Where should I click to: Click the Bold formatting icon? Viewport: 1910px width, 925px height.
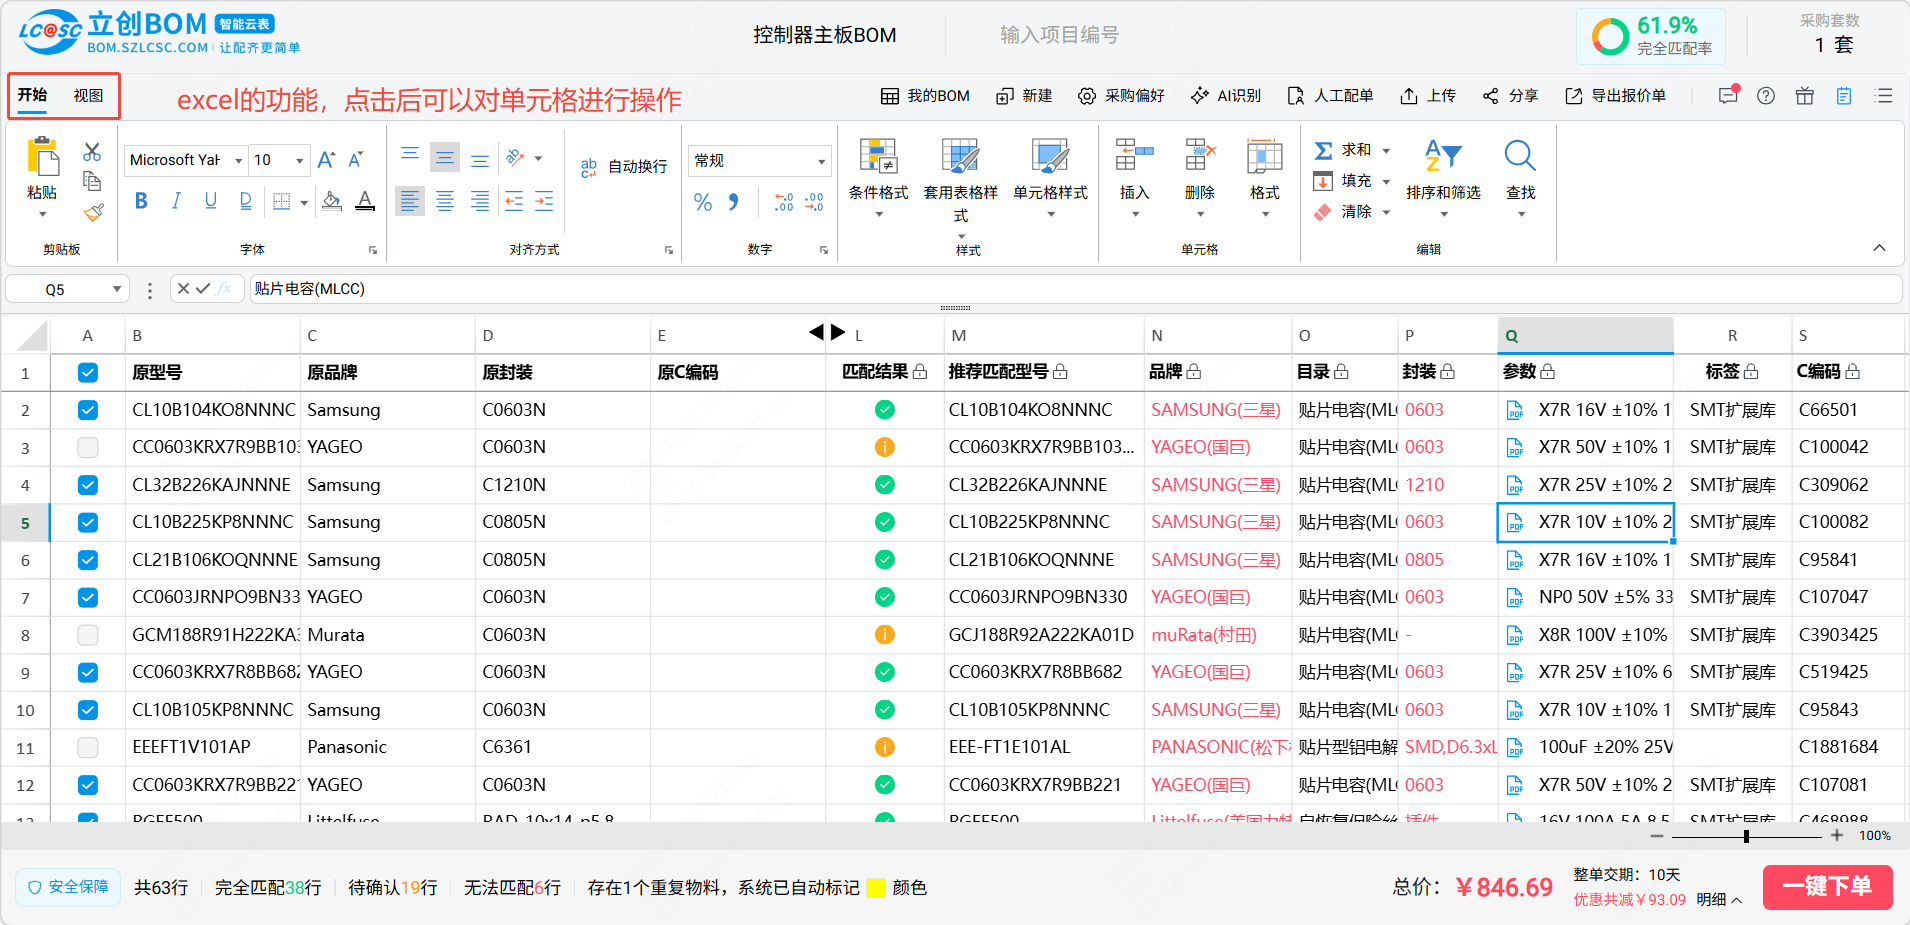click(x=141, y=201)
